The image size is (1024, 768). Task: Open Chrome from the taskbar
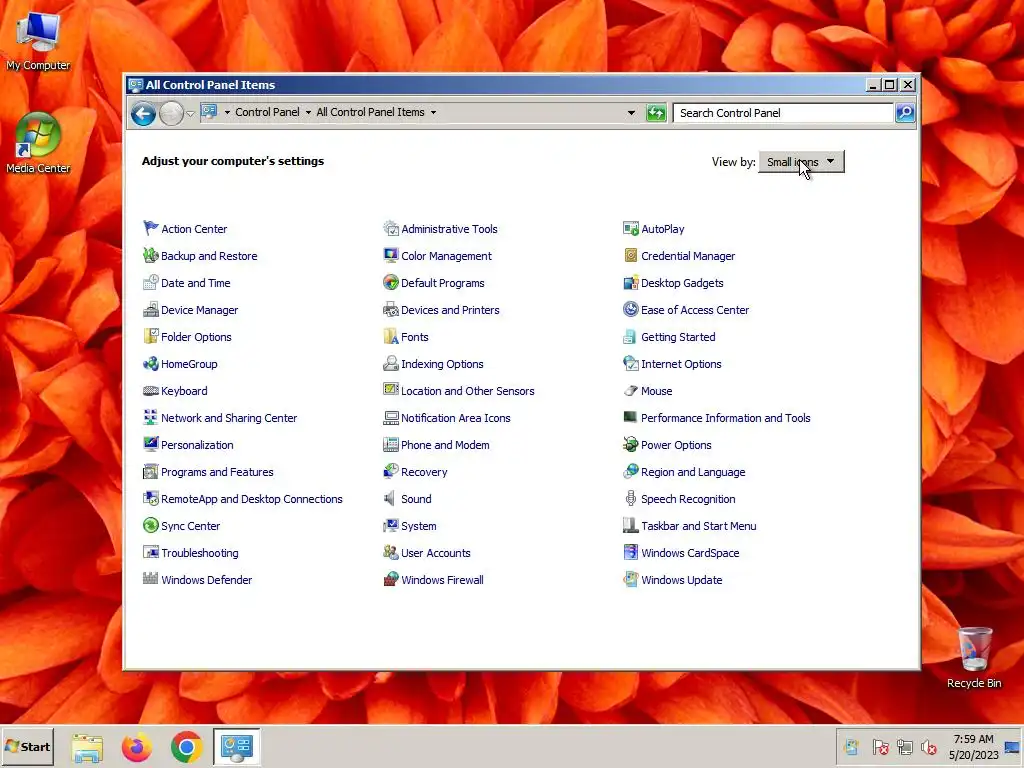tap(187, 747)
